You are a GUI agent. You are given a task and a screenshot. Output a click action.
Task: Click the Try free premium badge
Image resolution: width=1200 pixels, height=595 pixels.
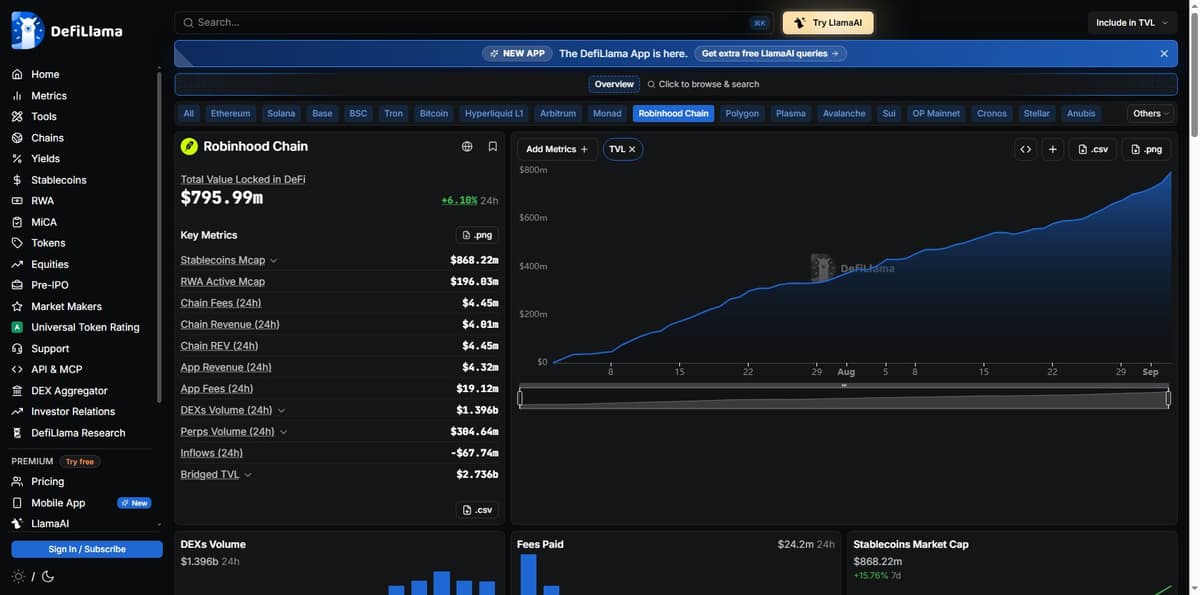point(79,462)
